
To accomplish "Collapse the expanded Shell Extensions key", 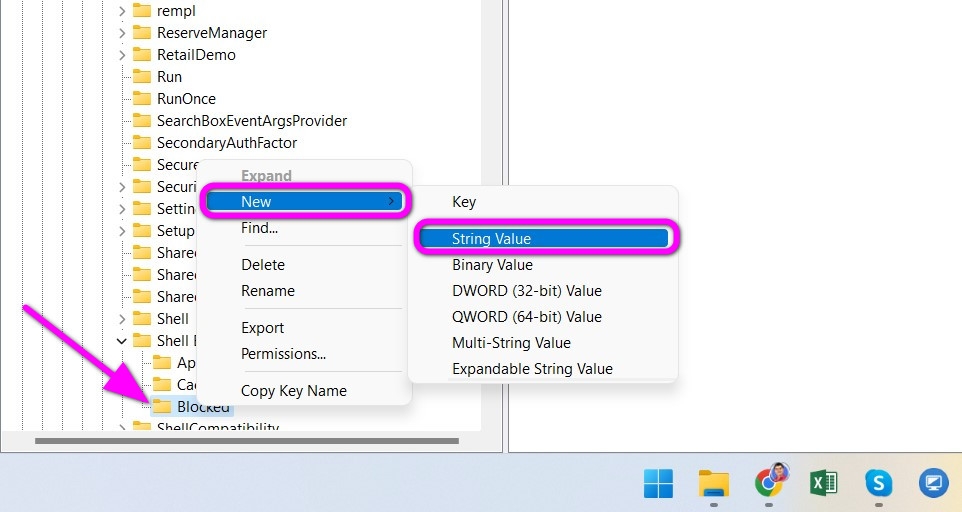I will [x=121, y=341].
